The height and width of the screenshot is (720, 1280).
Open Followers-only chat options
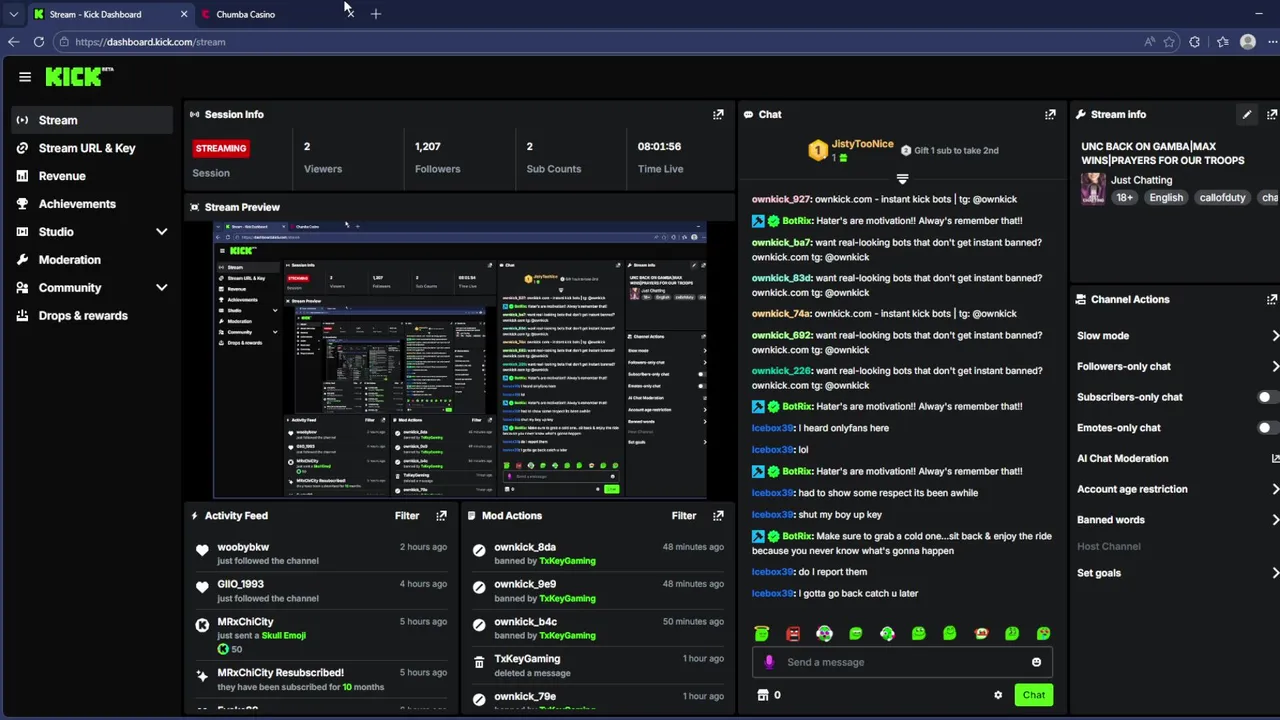click(x=1177, y=366)
